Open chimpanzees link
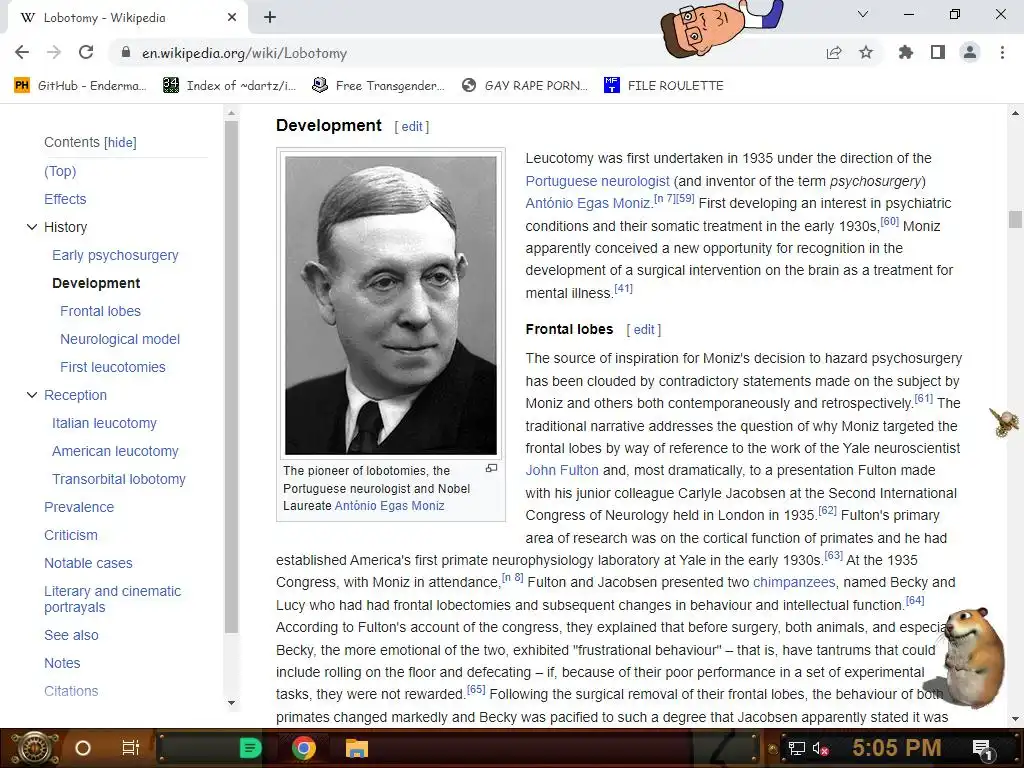Image resolution: width=1024 pixels, height=768 pixels. coord(794,582)
